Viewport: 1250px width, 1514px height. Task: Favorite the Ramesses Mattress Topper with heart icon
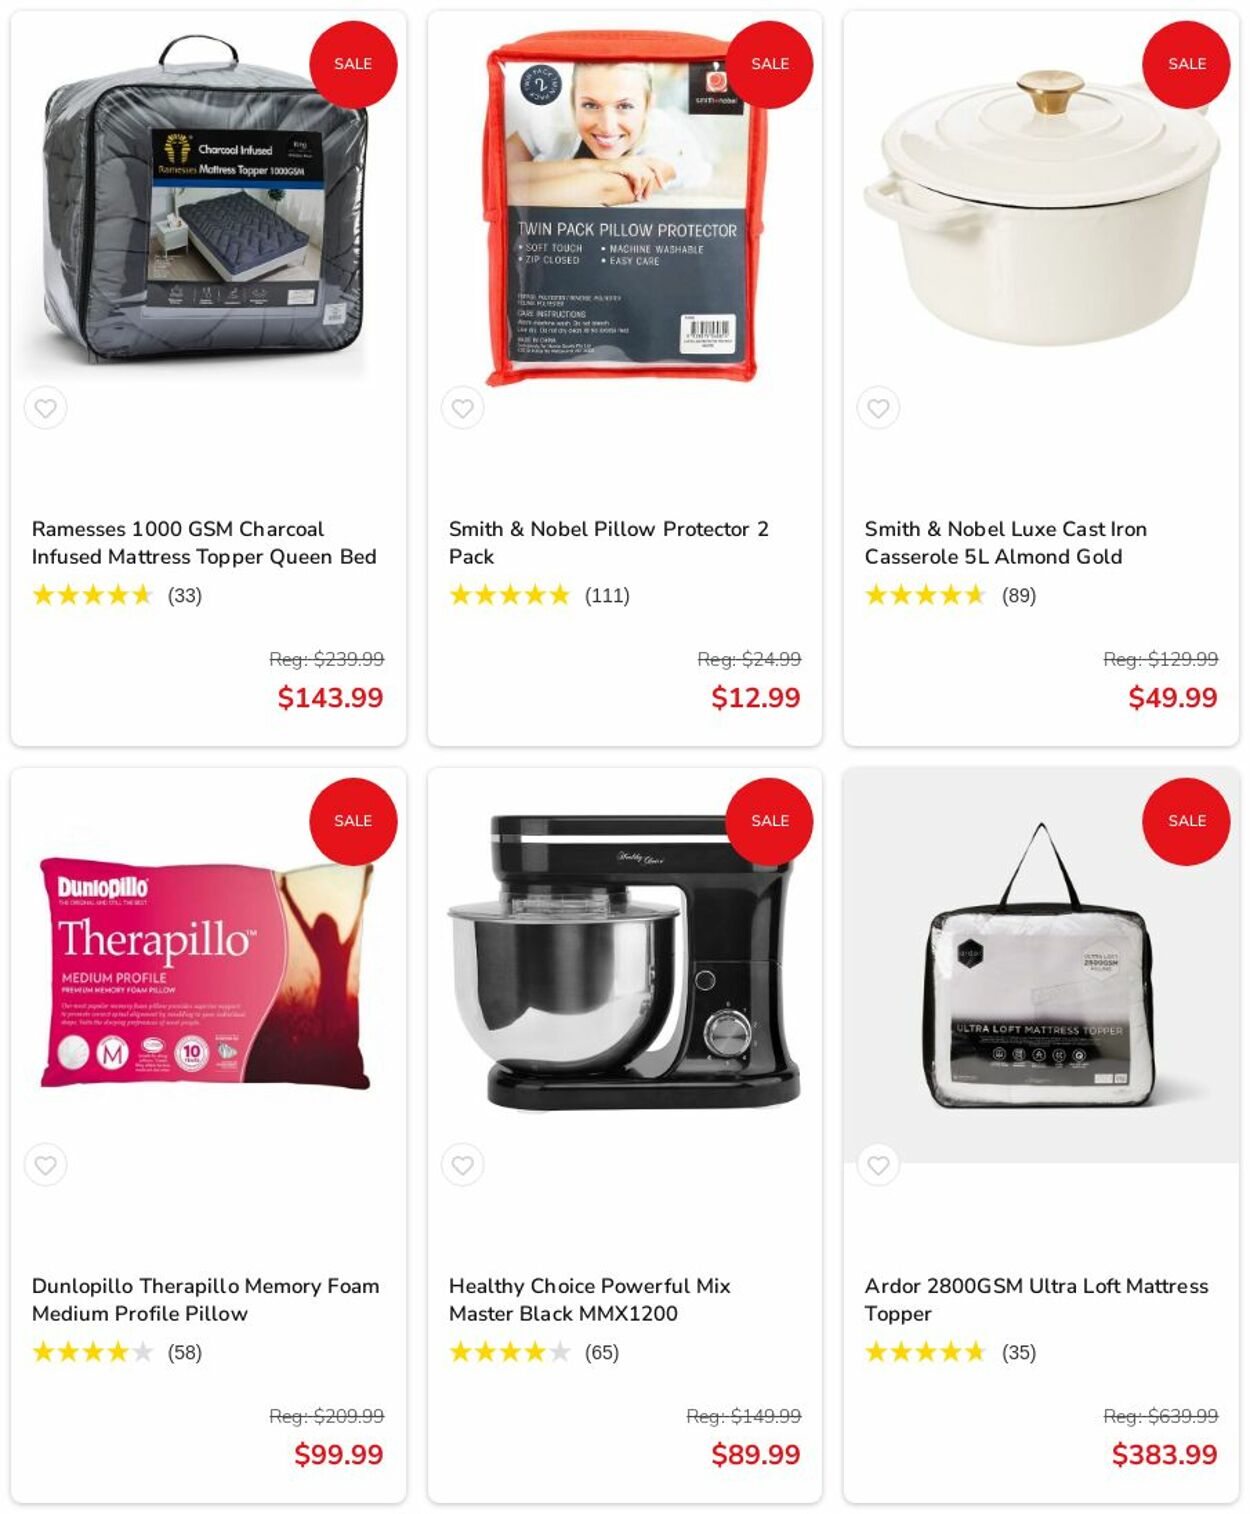pyautogui.click(x=46, y=408)
